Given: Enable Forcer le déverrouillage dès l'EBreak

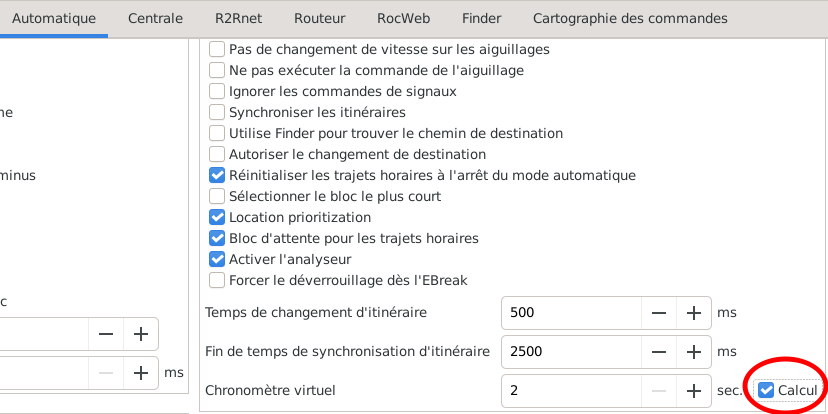Looking at the screenshot, I should pyautogui.click(x=217, y=280).
